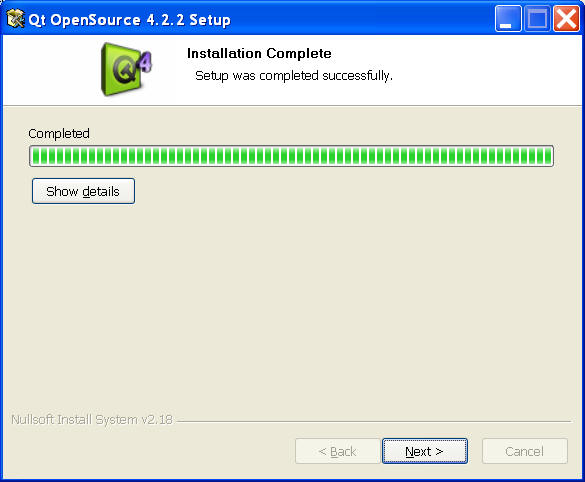The image size is (585, 482).
Task: Click the 'Setup was completed successfully' text
Action: (x=294, y=76)
